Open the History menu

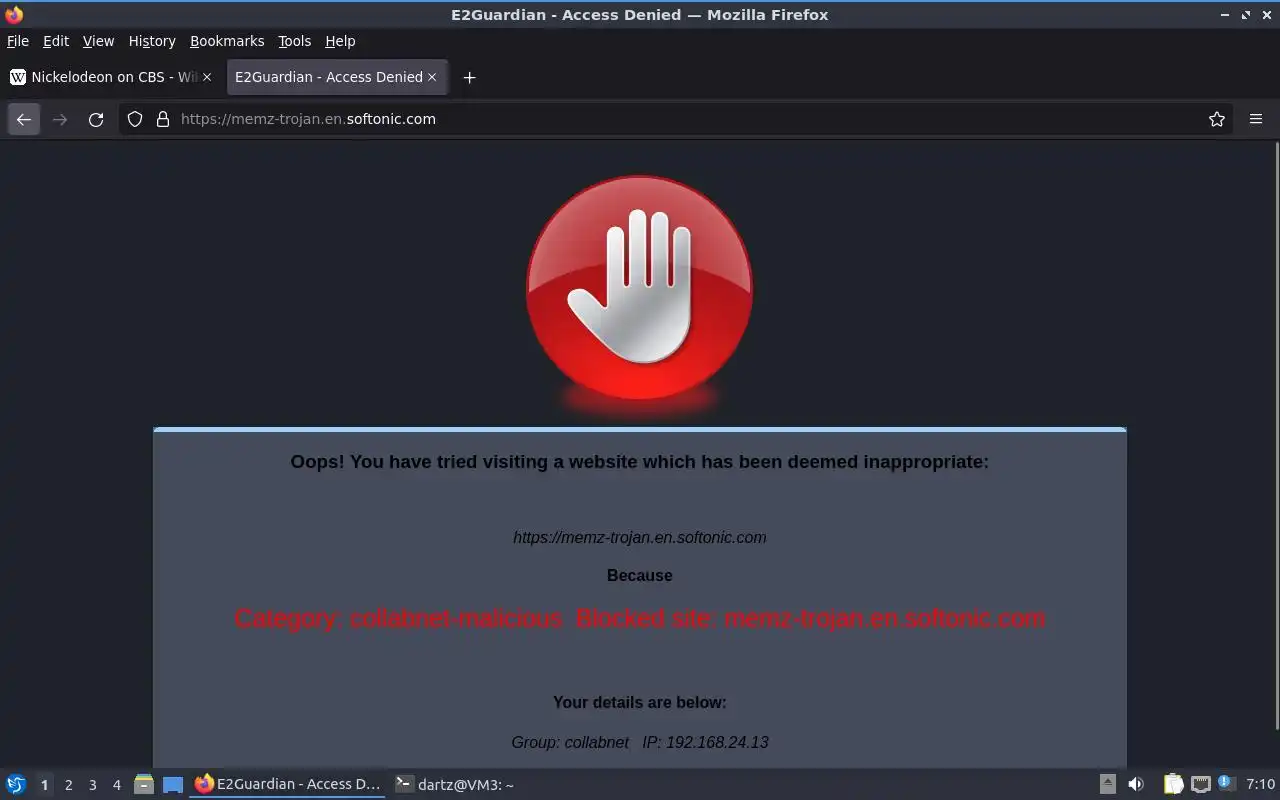pos(152,41)
